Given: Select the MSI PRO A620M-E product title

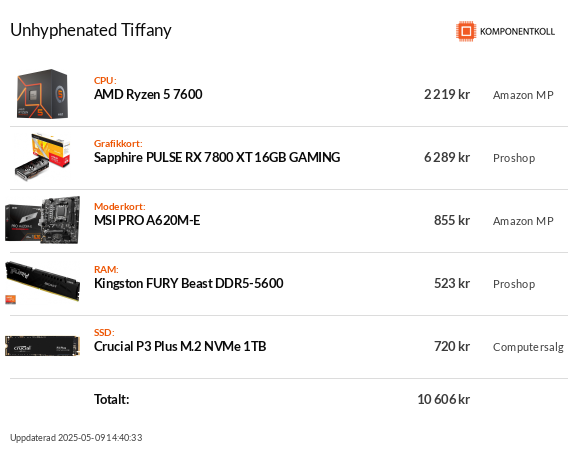Looking at the screenshot, I should coord(147,220).
